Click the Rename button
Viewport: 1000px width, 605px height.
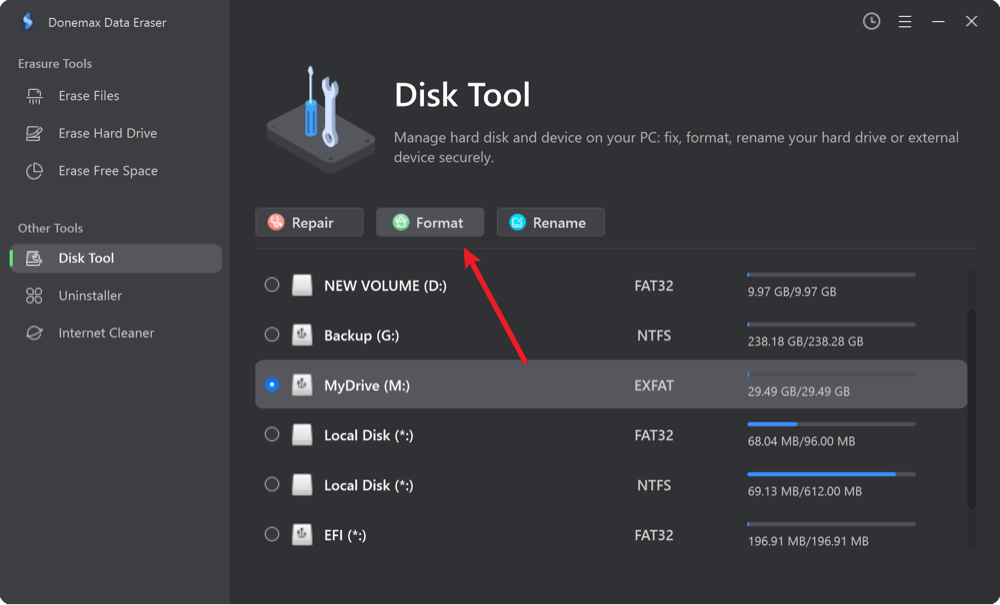coord(551,221)
